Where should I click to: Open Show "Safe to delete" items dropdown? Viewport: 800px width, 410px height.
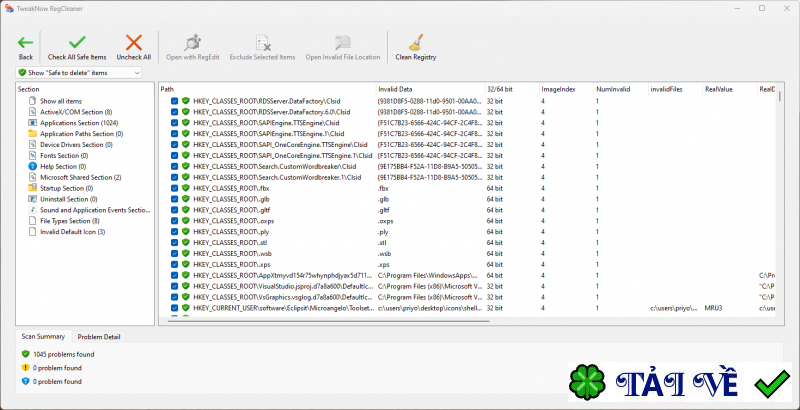pos(79,73)
